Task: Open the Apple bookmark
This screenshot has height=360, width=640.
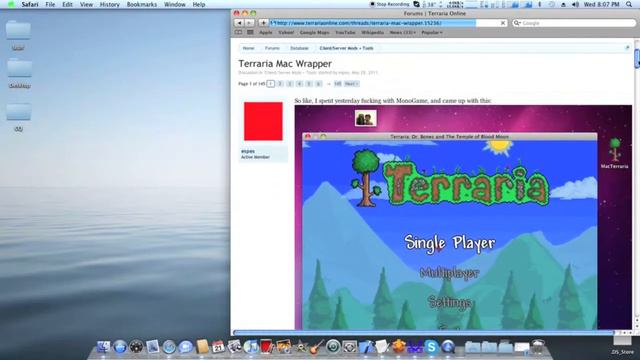Action: tap(266, 32)
